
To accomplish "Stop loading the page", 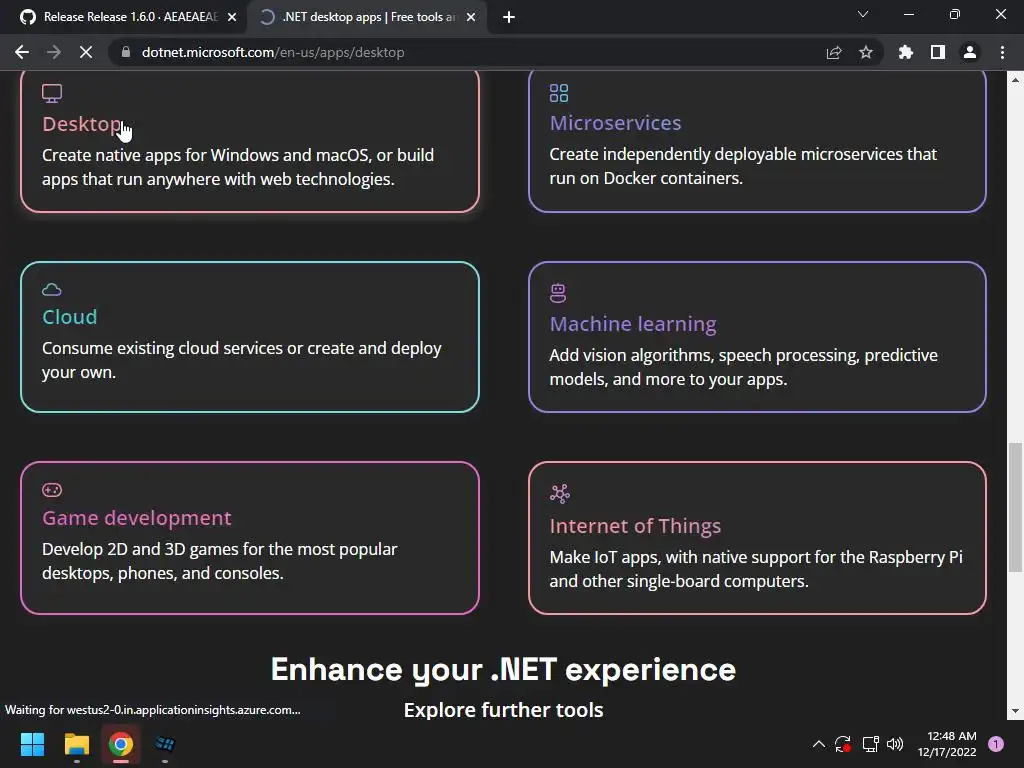I will point(86,52).
